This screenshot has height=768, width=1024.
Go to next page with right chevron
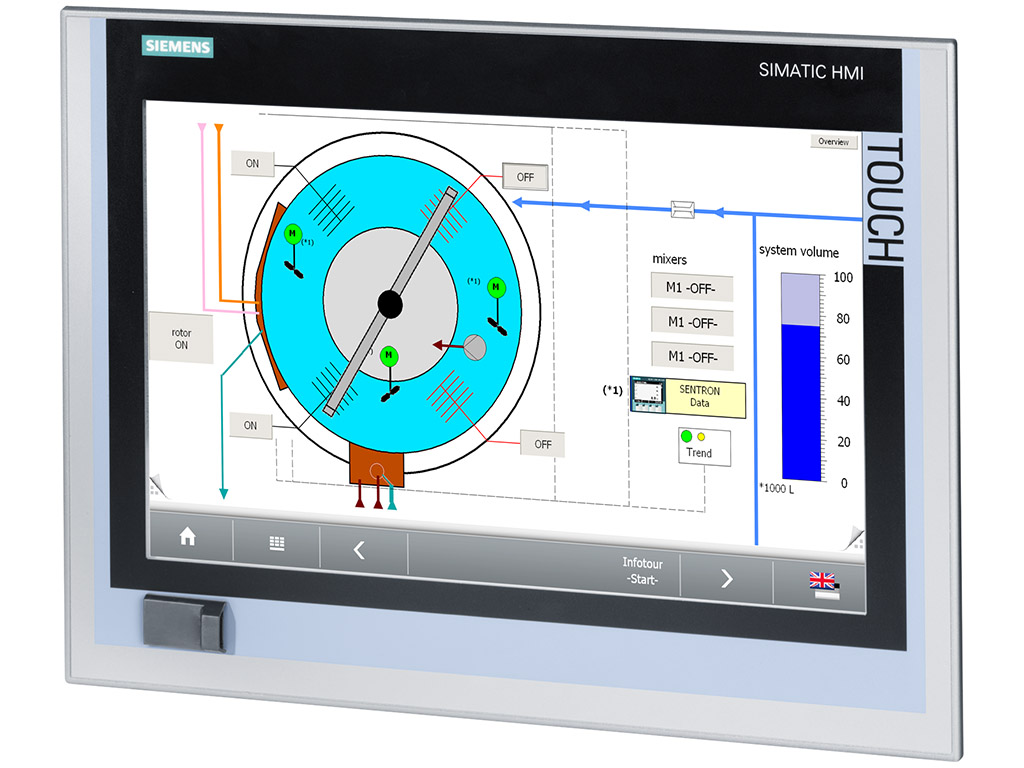pyautogui.click(x=727, y=578)
